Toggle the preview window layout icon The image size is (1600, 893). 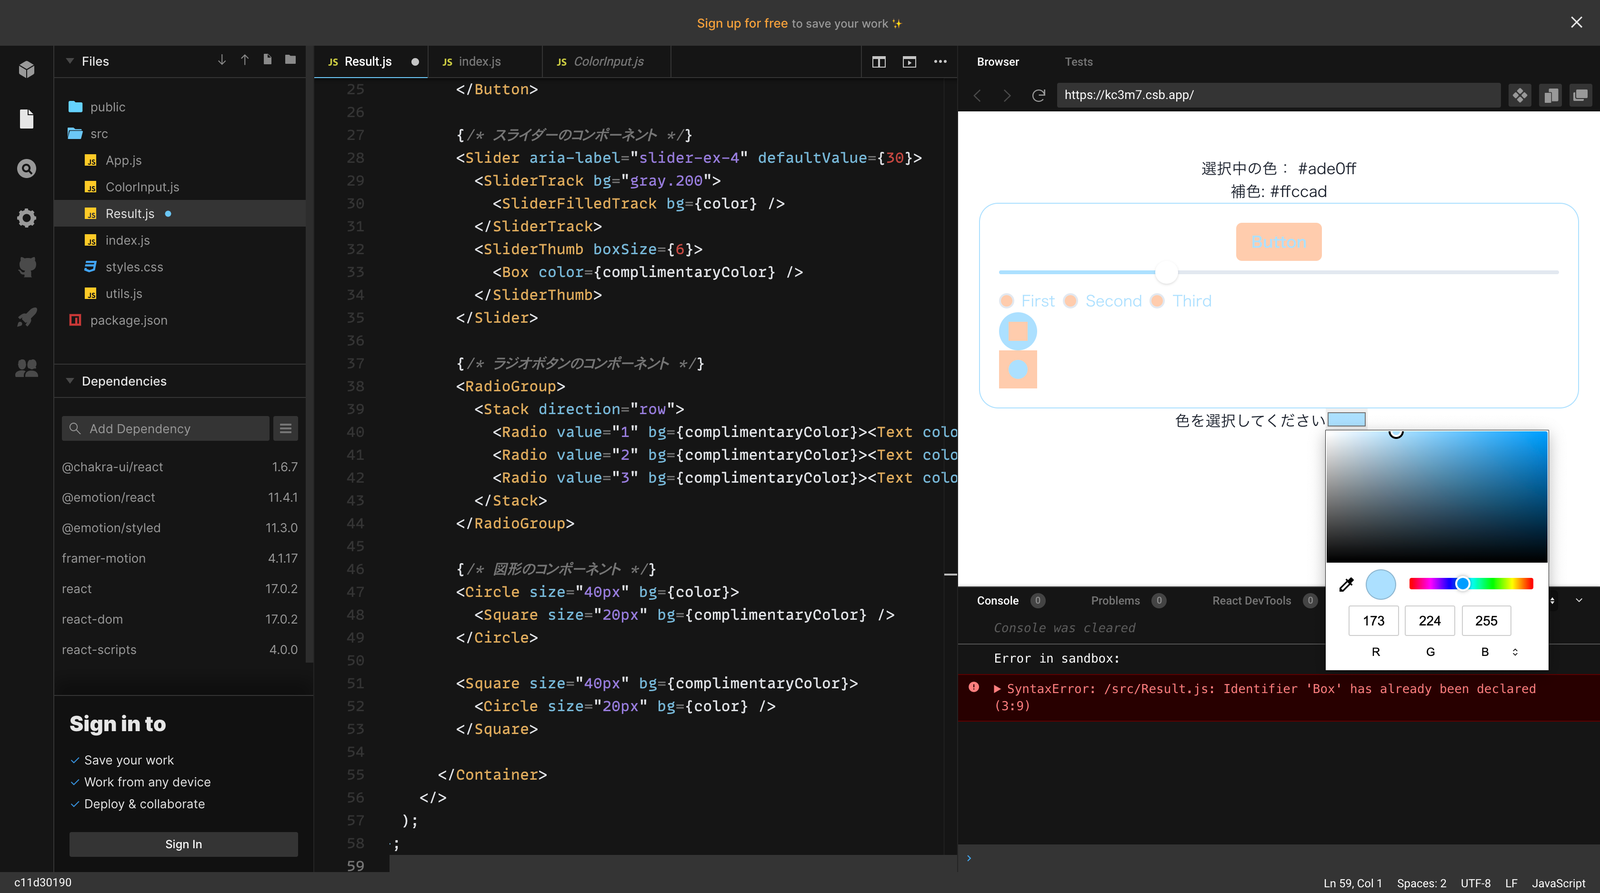909,62
